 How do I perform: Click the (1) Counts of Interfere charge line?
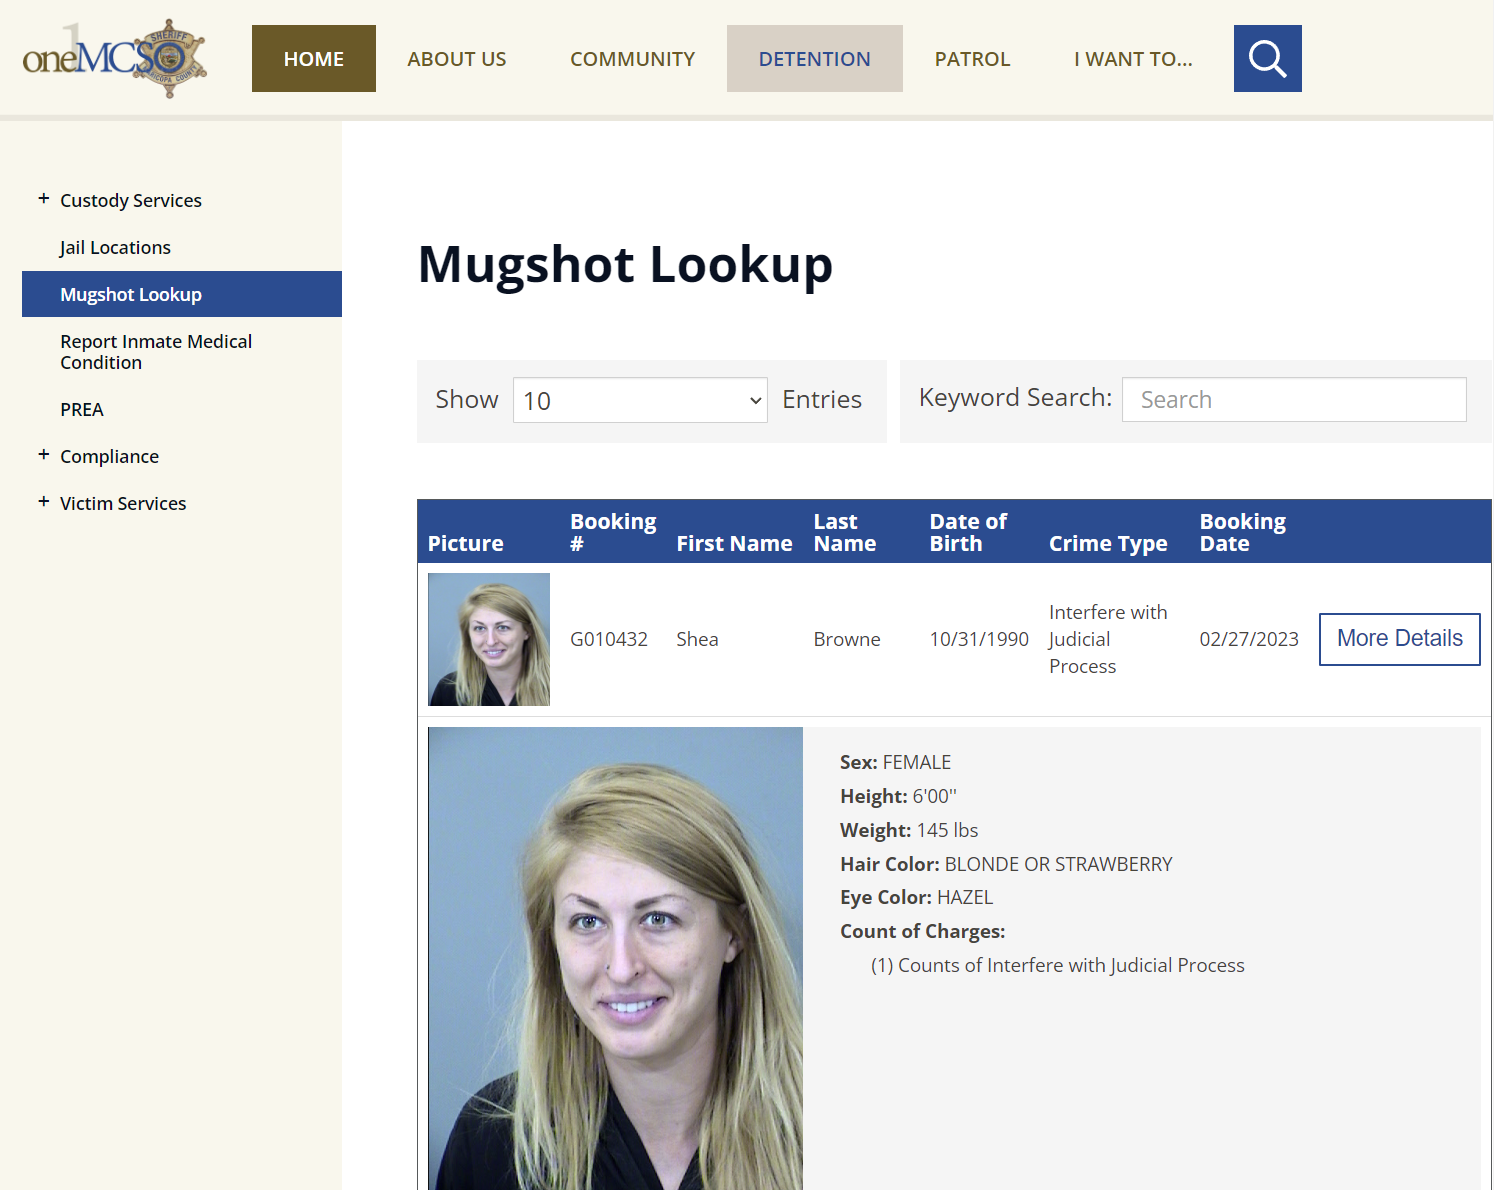click(x=1057, y=965)
